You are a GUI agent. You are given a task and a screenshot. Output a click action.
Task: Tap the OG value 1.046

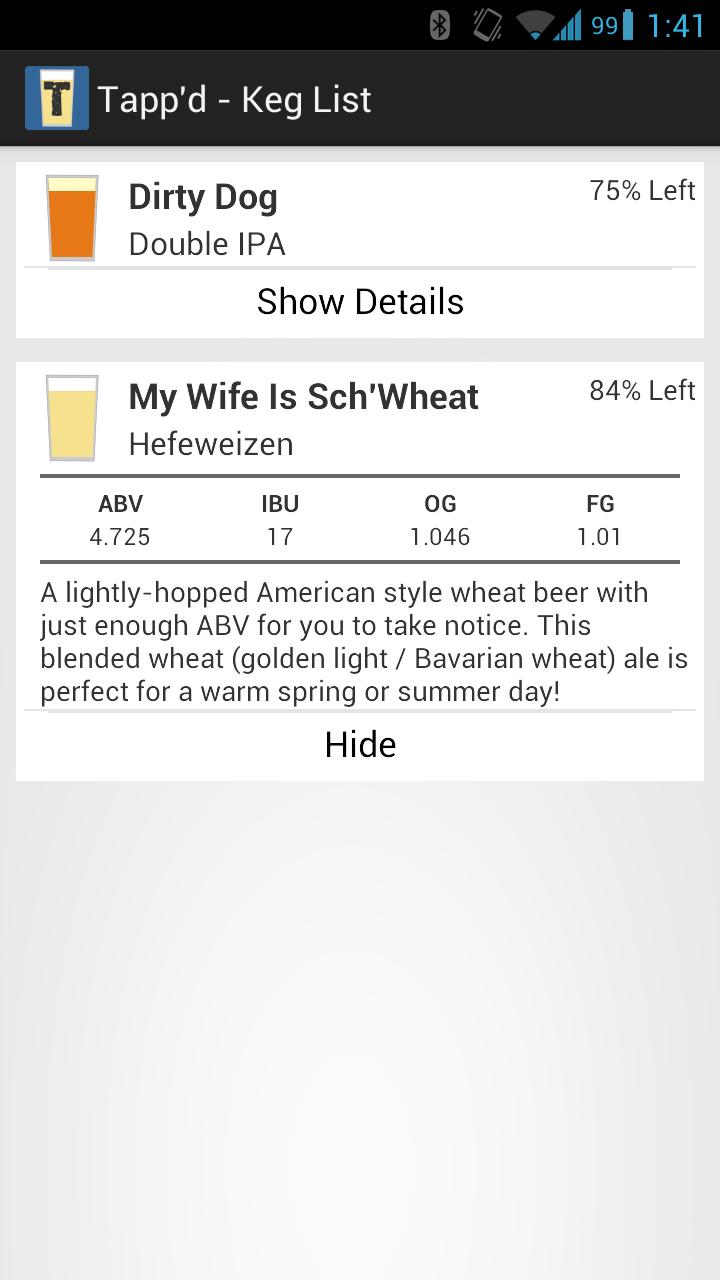point(440,537)
